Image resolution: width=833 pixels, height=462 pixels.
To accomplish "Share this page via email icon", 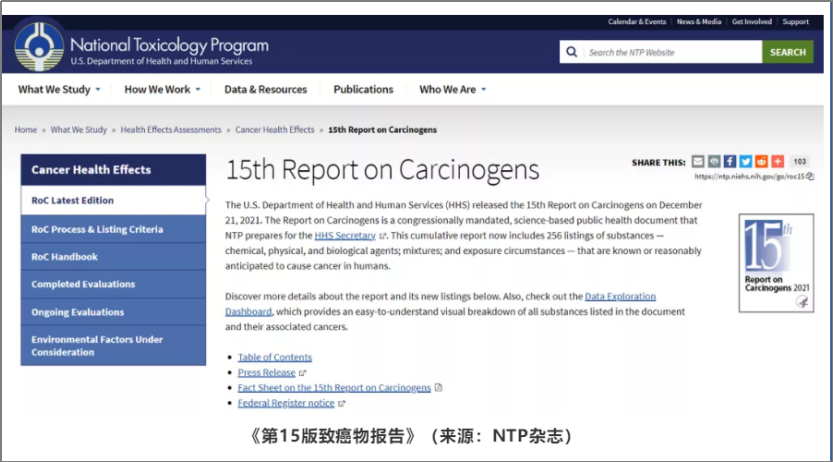I will click(x=698, y=161).
